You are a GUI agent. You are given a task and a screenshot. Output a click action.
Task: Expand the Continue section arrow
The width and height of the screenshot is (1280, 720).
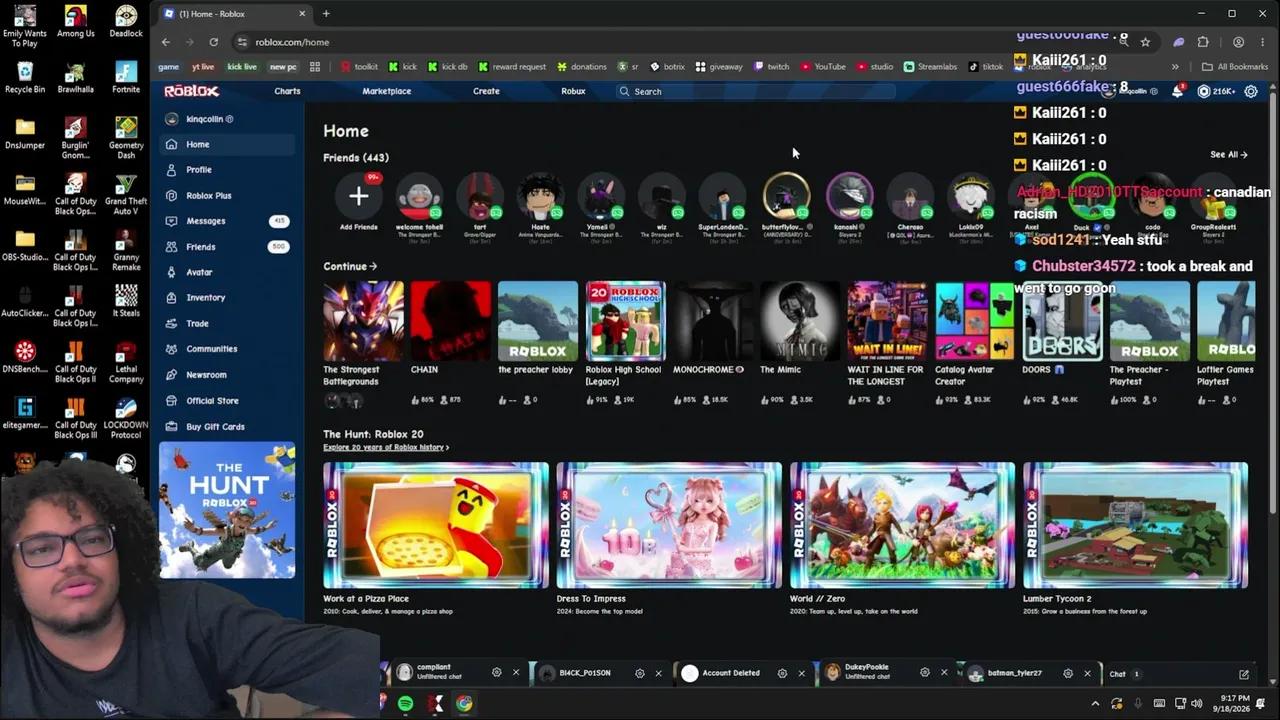(x=373, y=266)
